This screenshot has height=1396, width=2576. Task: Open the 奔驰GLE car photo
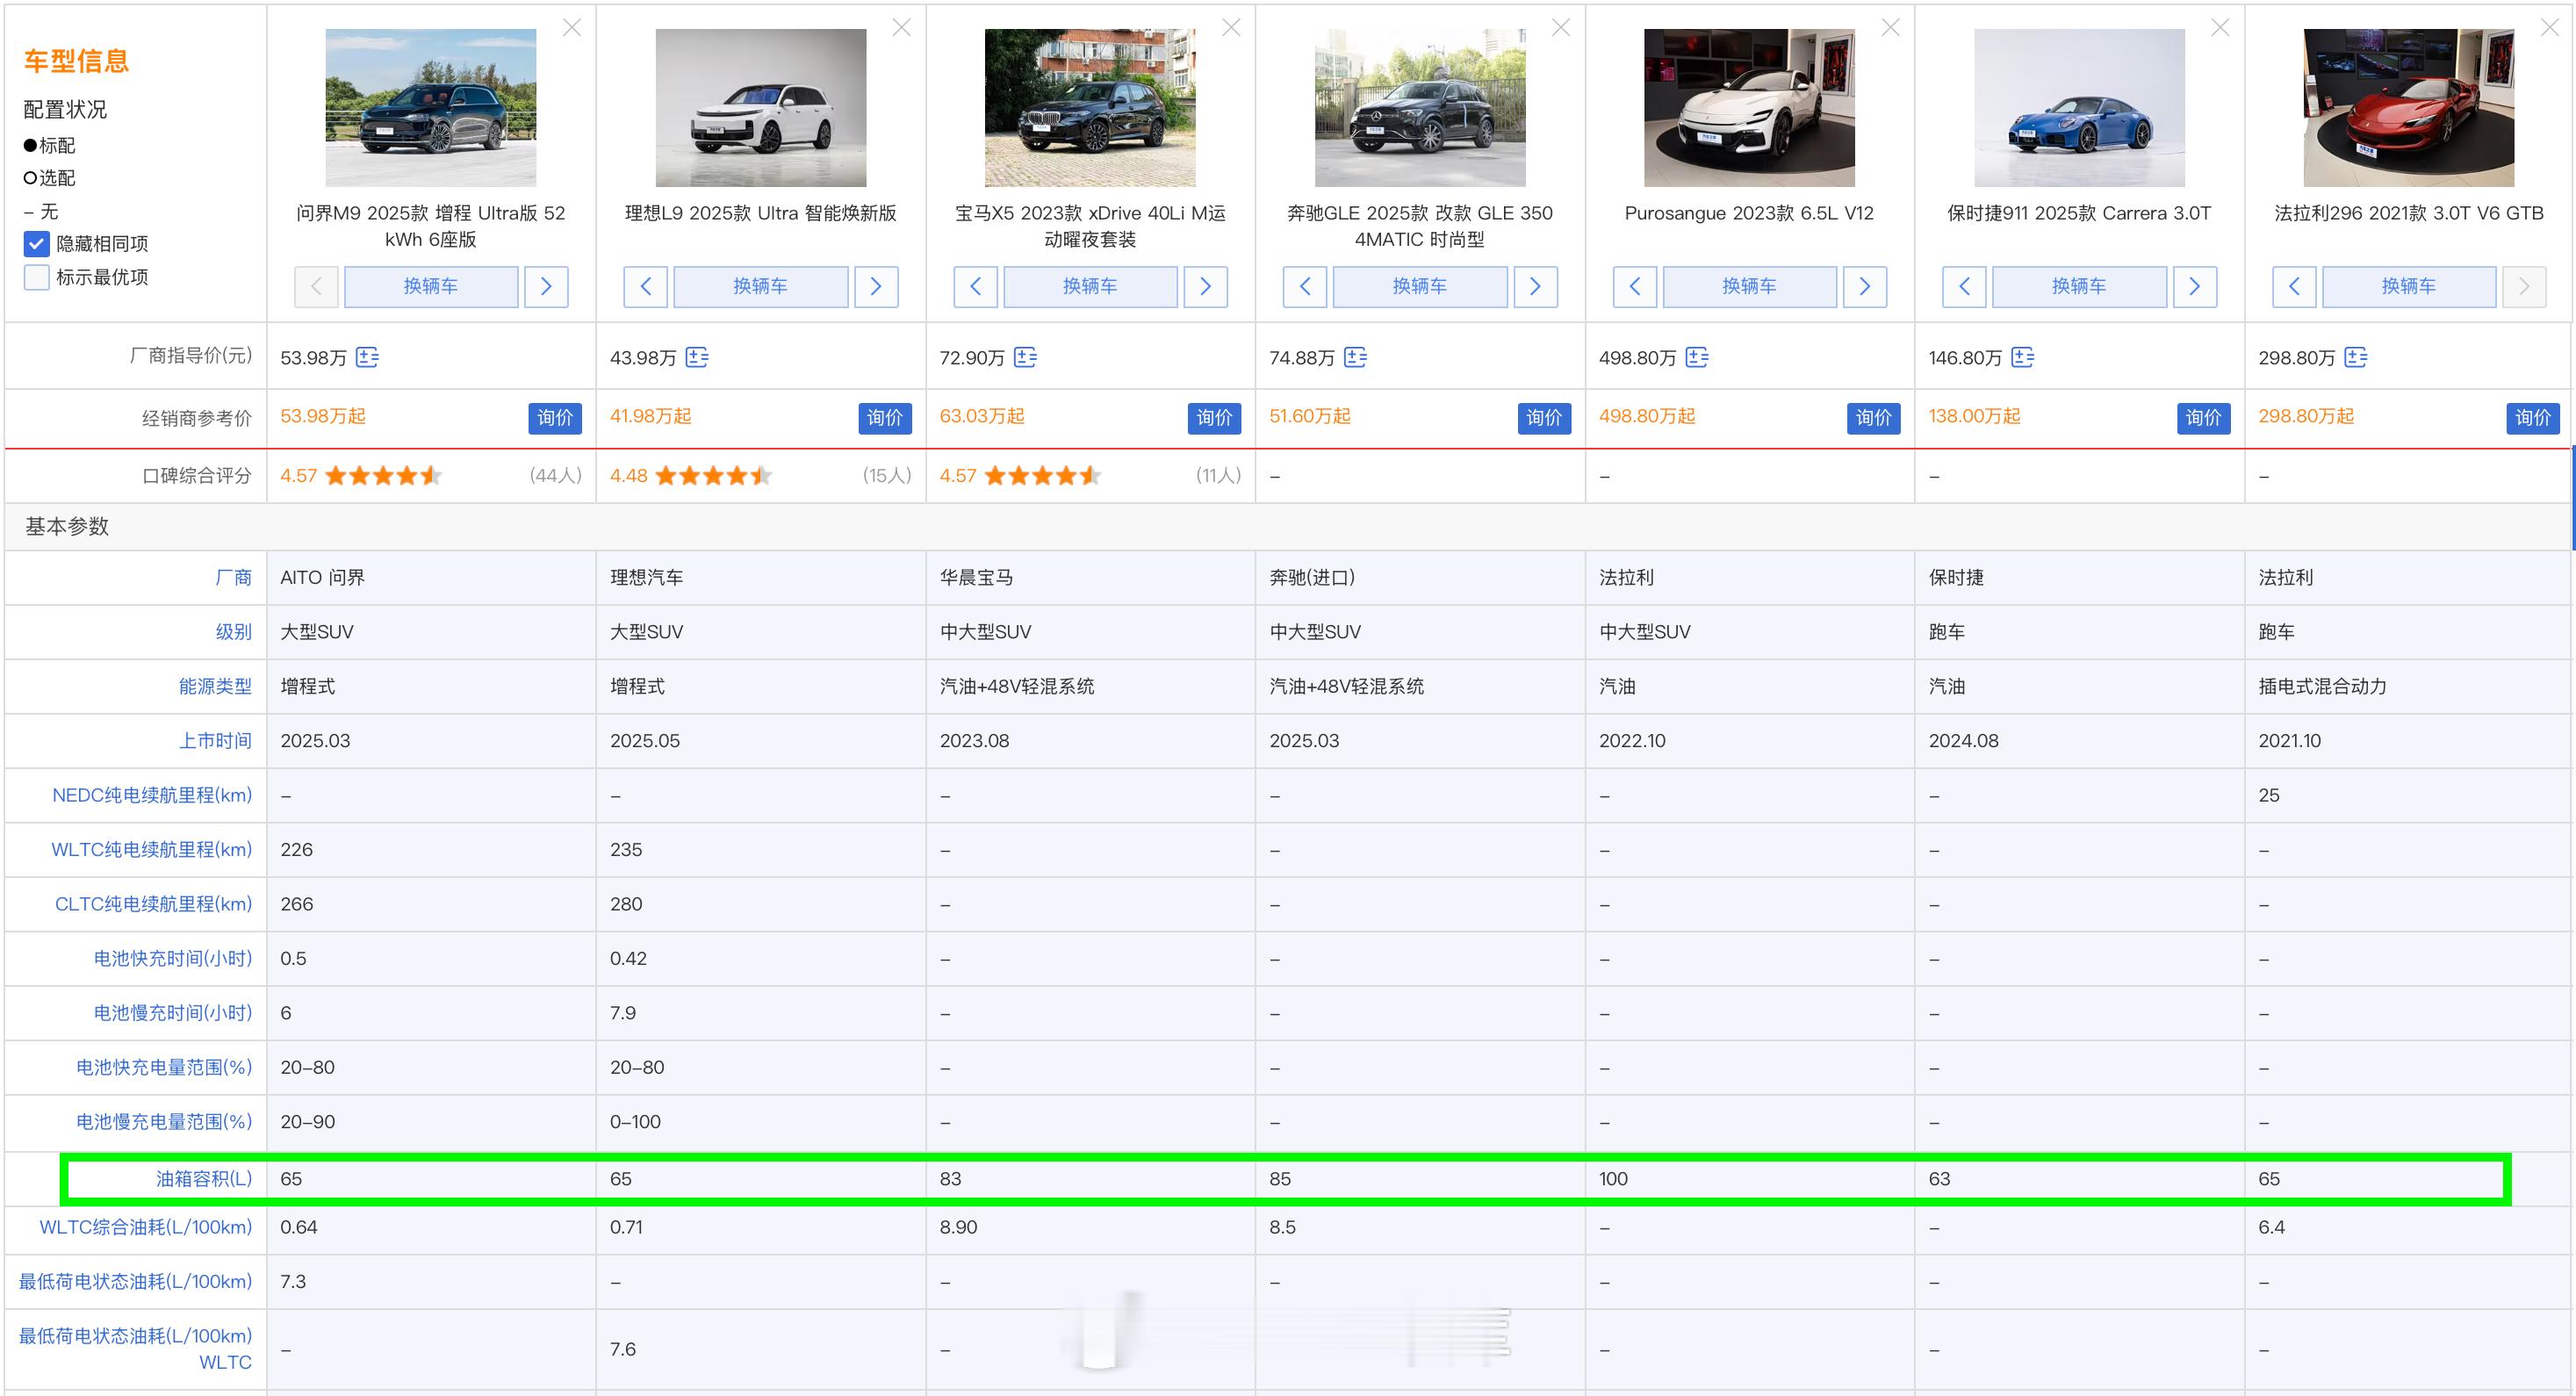tap(1420, 108)
